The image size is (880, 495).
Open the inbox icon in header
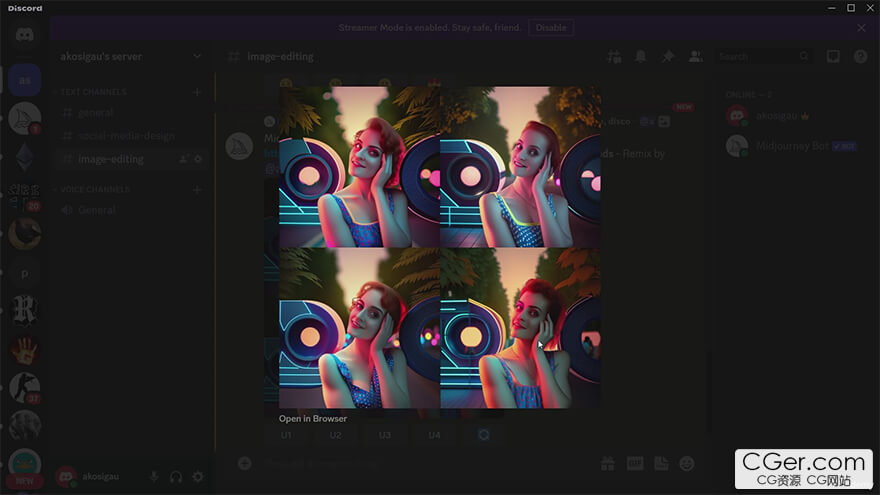[833, 56]
